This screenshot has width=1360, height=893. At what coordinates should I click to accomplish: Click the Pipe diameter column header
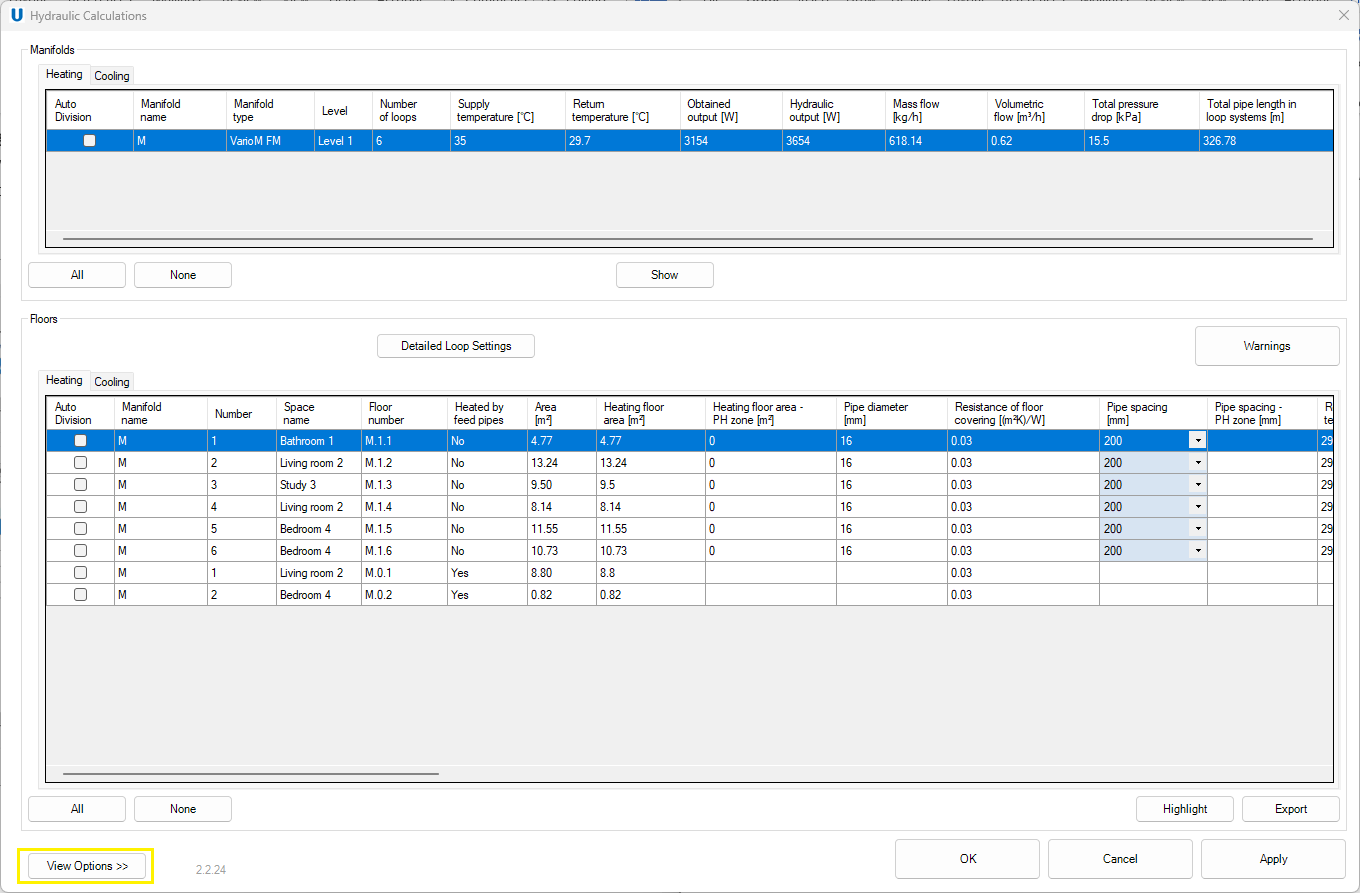pyautogui.click(x=892, y=413)
